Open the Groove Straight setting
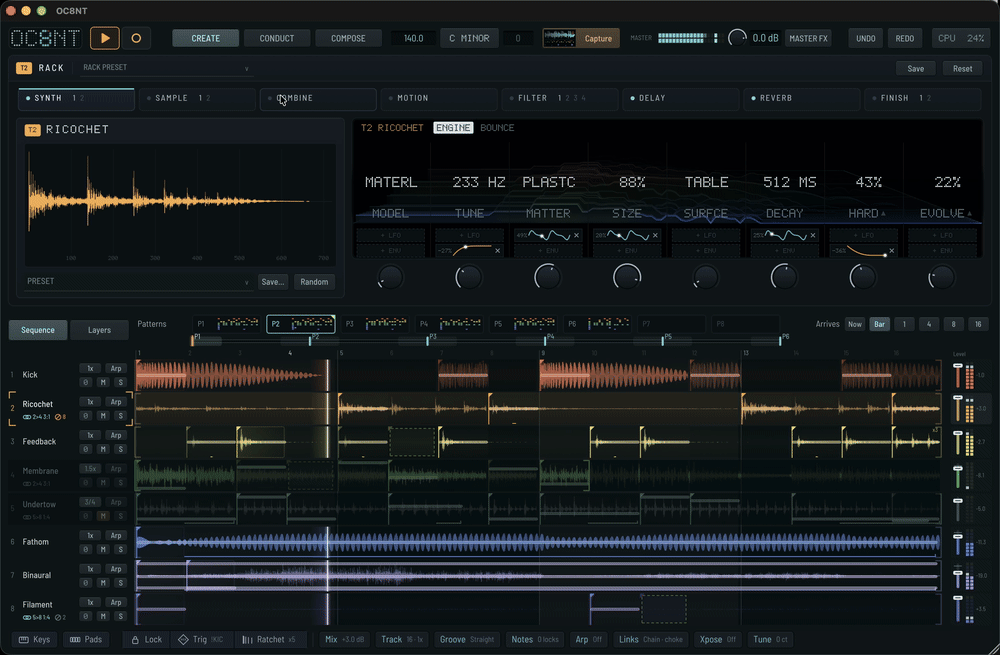 coord(467,639)
